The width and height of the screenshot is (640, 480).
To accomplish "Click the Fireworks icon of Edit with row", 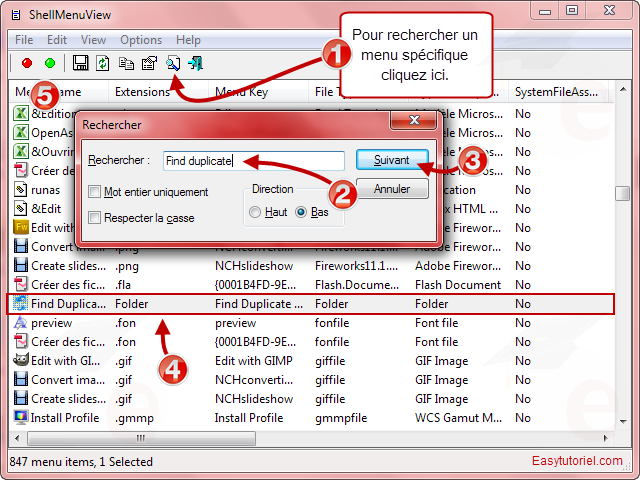I will pyautogui.click(x=20, y=228).
